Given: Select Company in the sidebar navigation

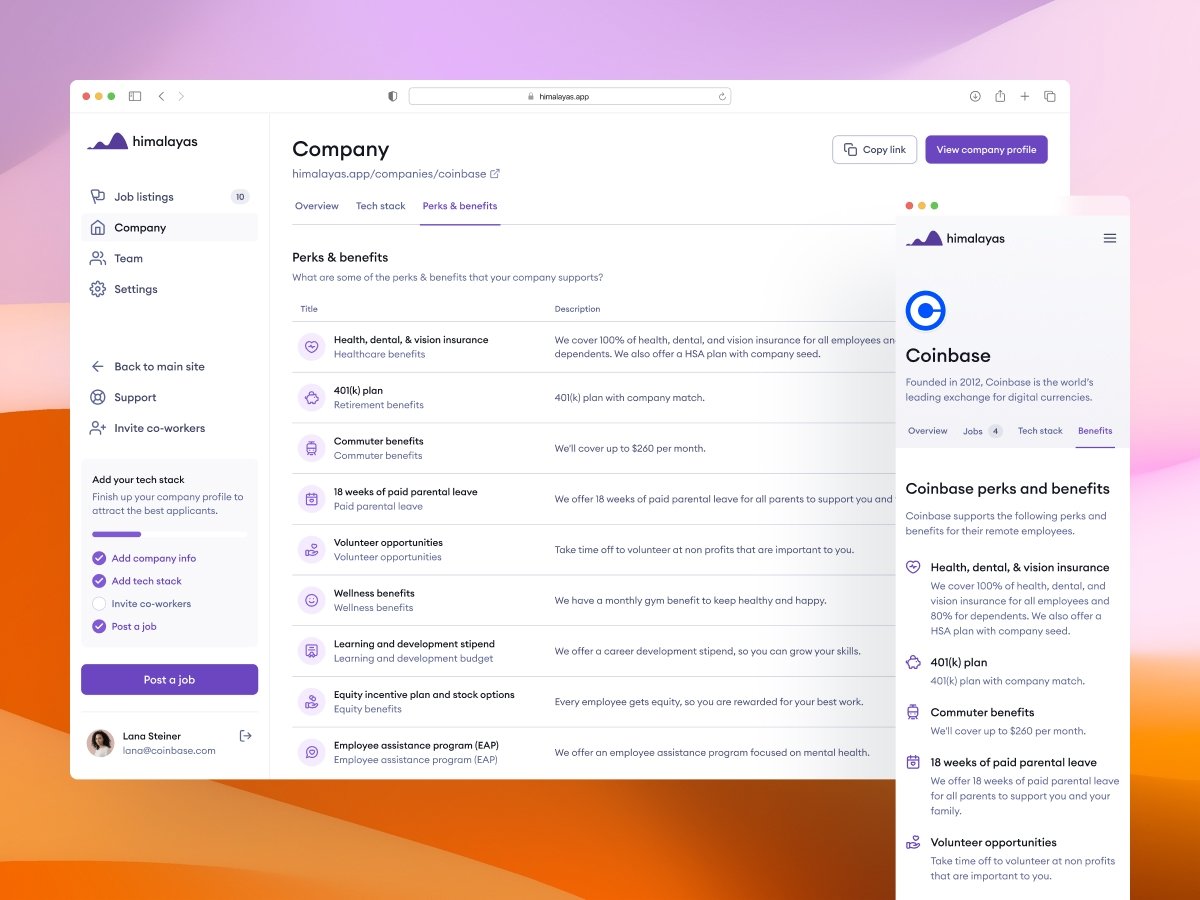Looking at the screenshot, I should [169, 228].
